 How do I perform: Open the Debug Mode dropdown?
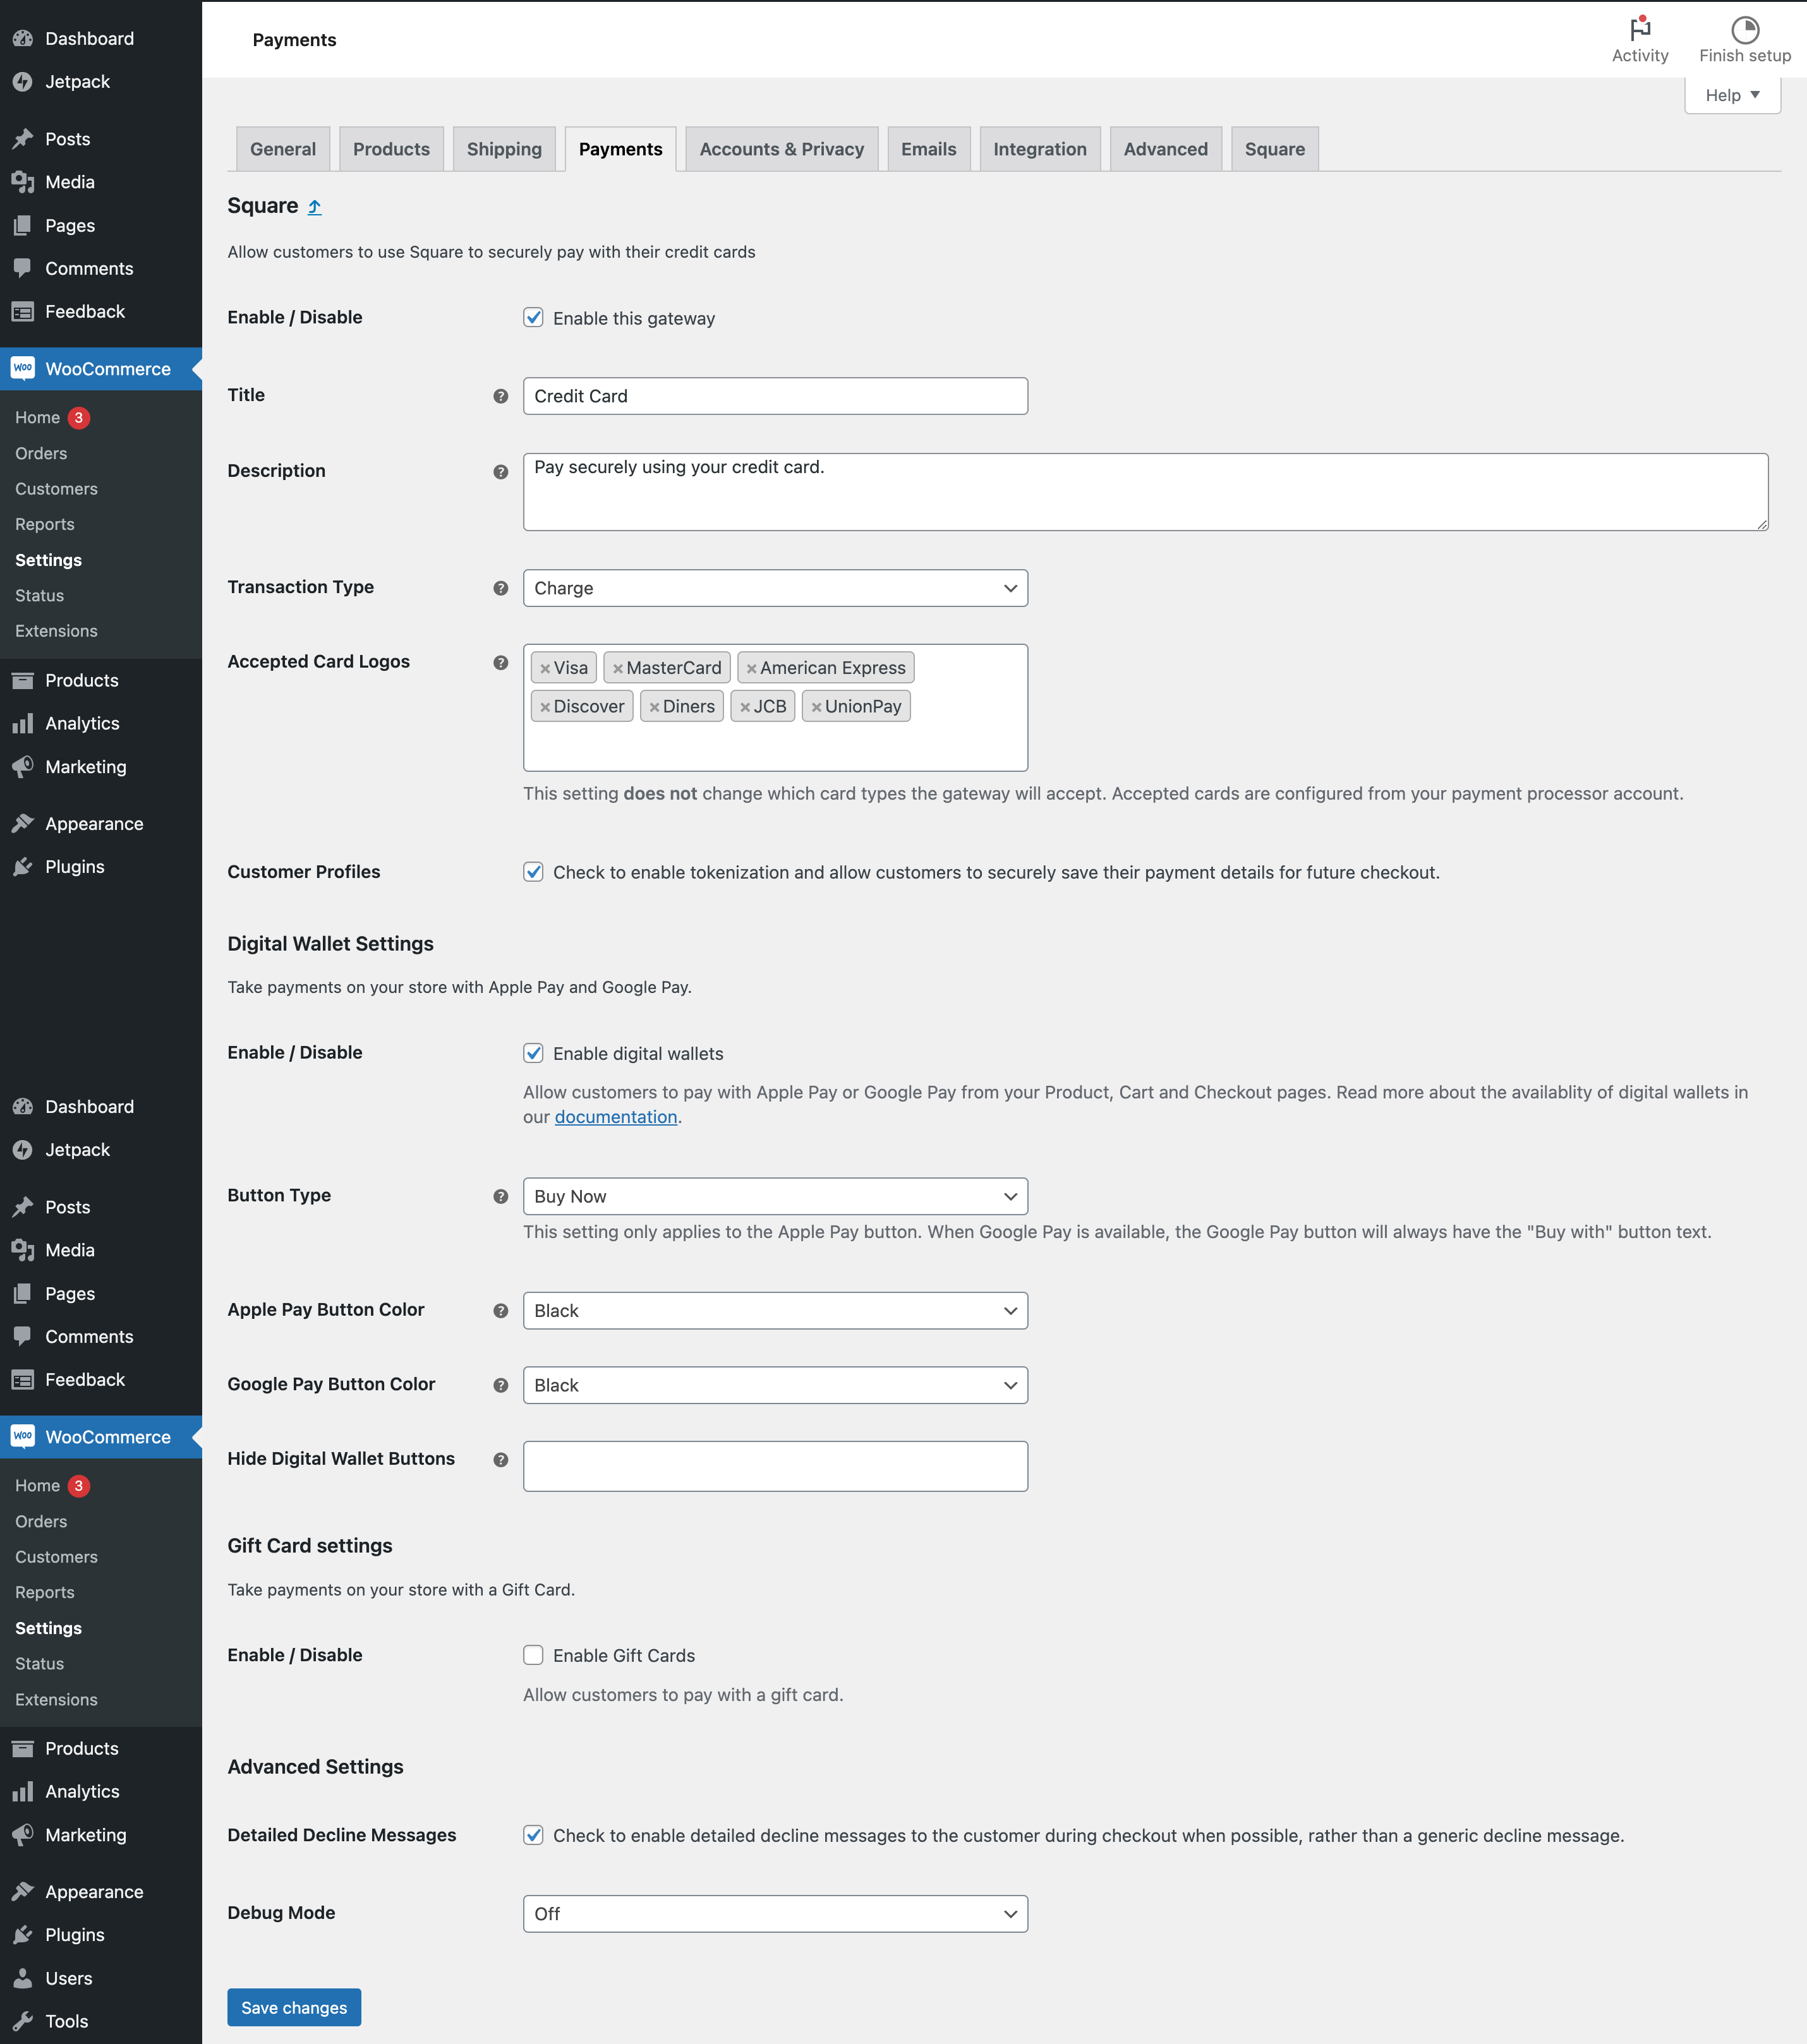pos(775,1913)
